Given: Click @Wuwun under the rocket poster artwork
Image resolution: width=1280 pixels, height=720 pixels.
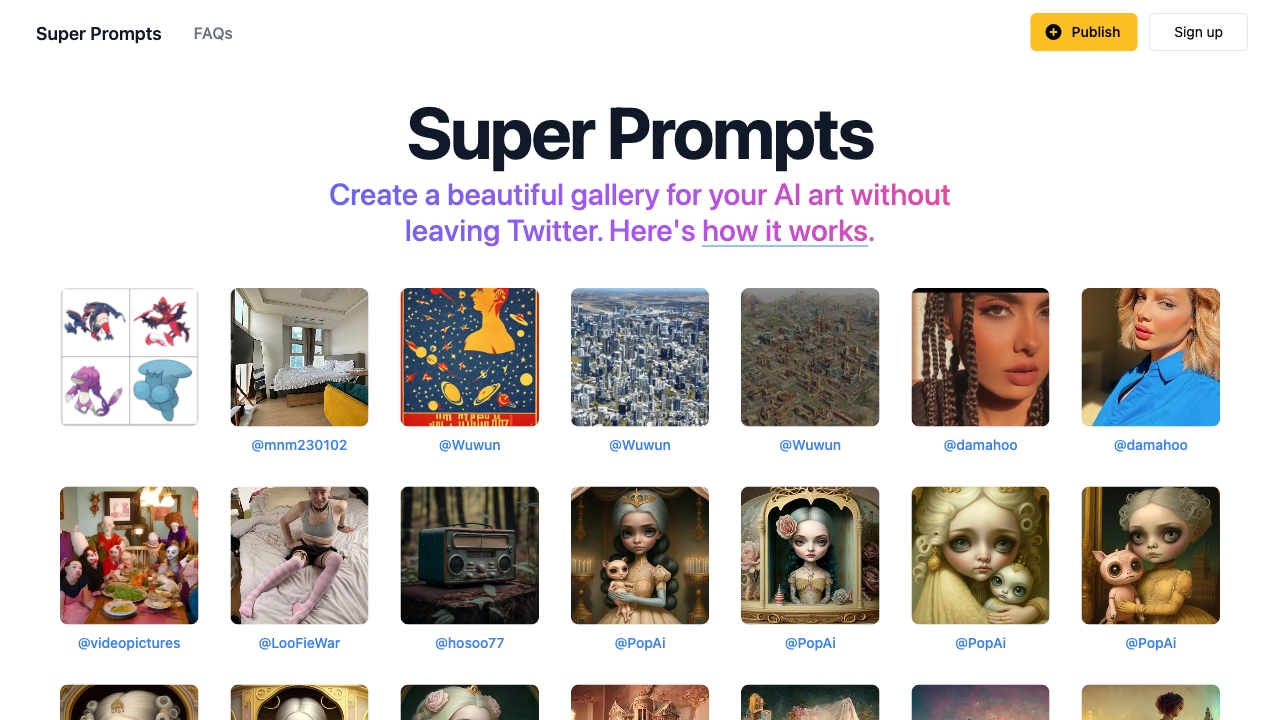Looking at the screenshot, I should click(469, 445).
